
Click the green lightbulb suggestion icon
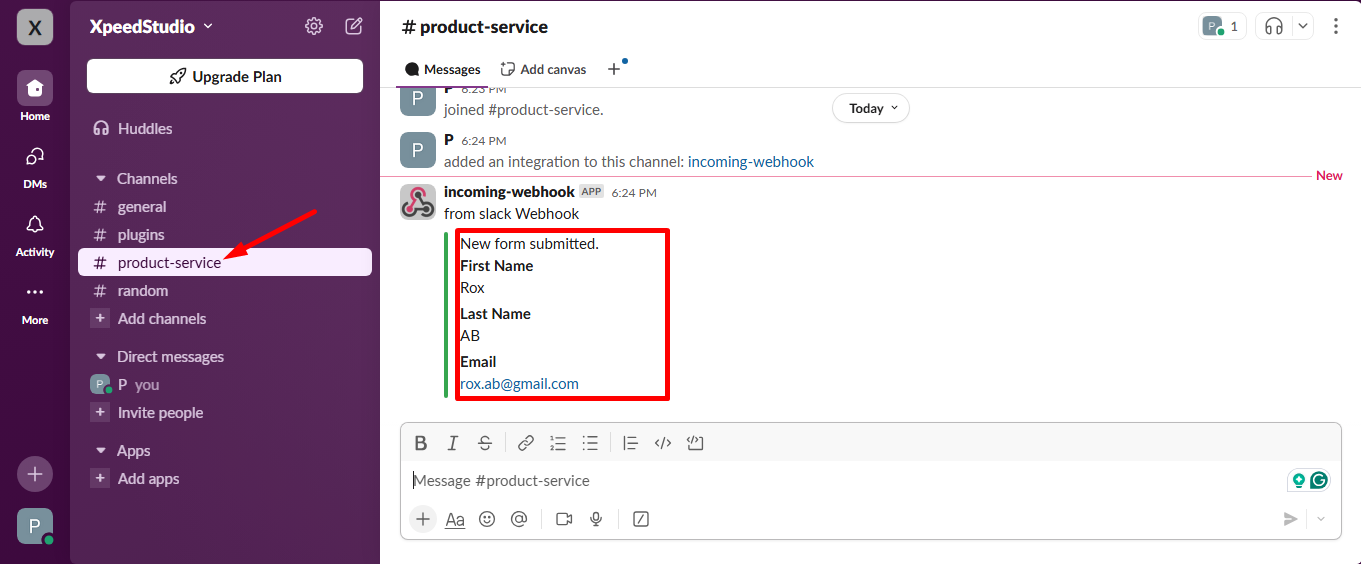(x=1299, y=480)
